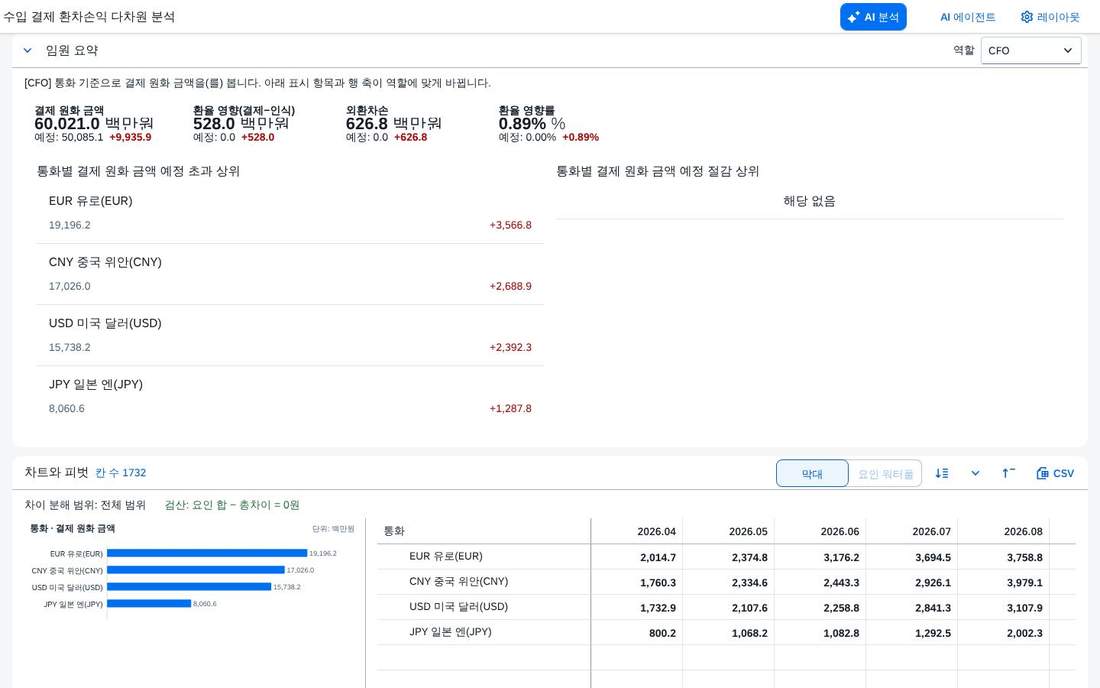This screenshot has height=688, width=1100.
Task: Click the 외환차손 626.8 KPI
Action: [394, 123]
